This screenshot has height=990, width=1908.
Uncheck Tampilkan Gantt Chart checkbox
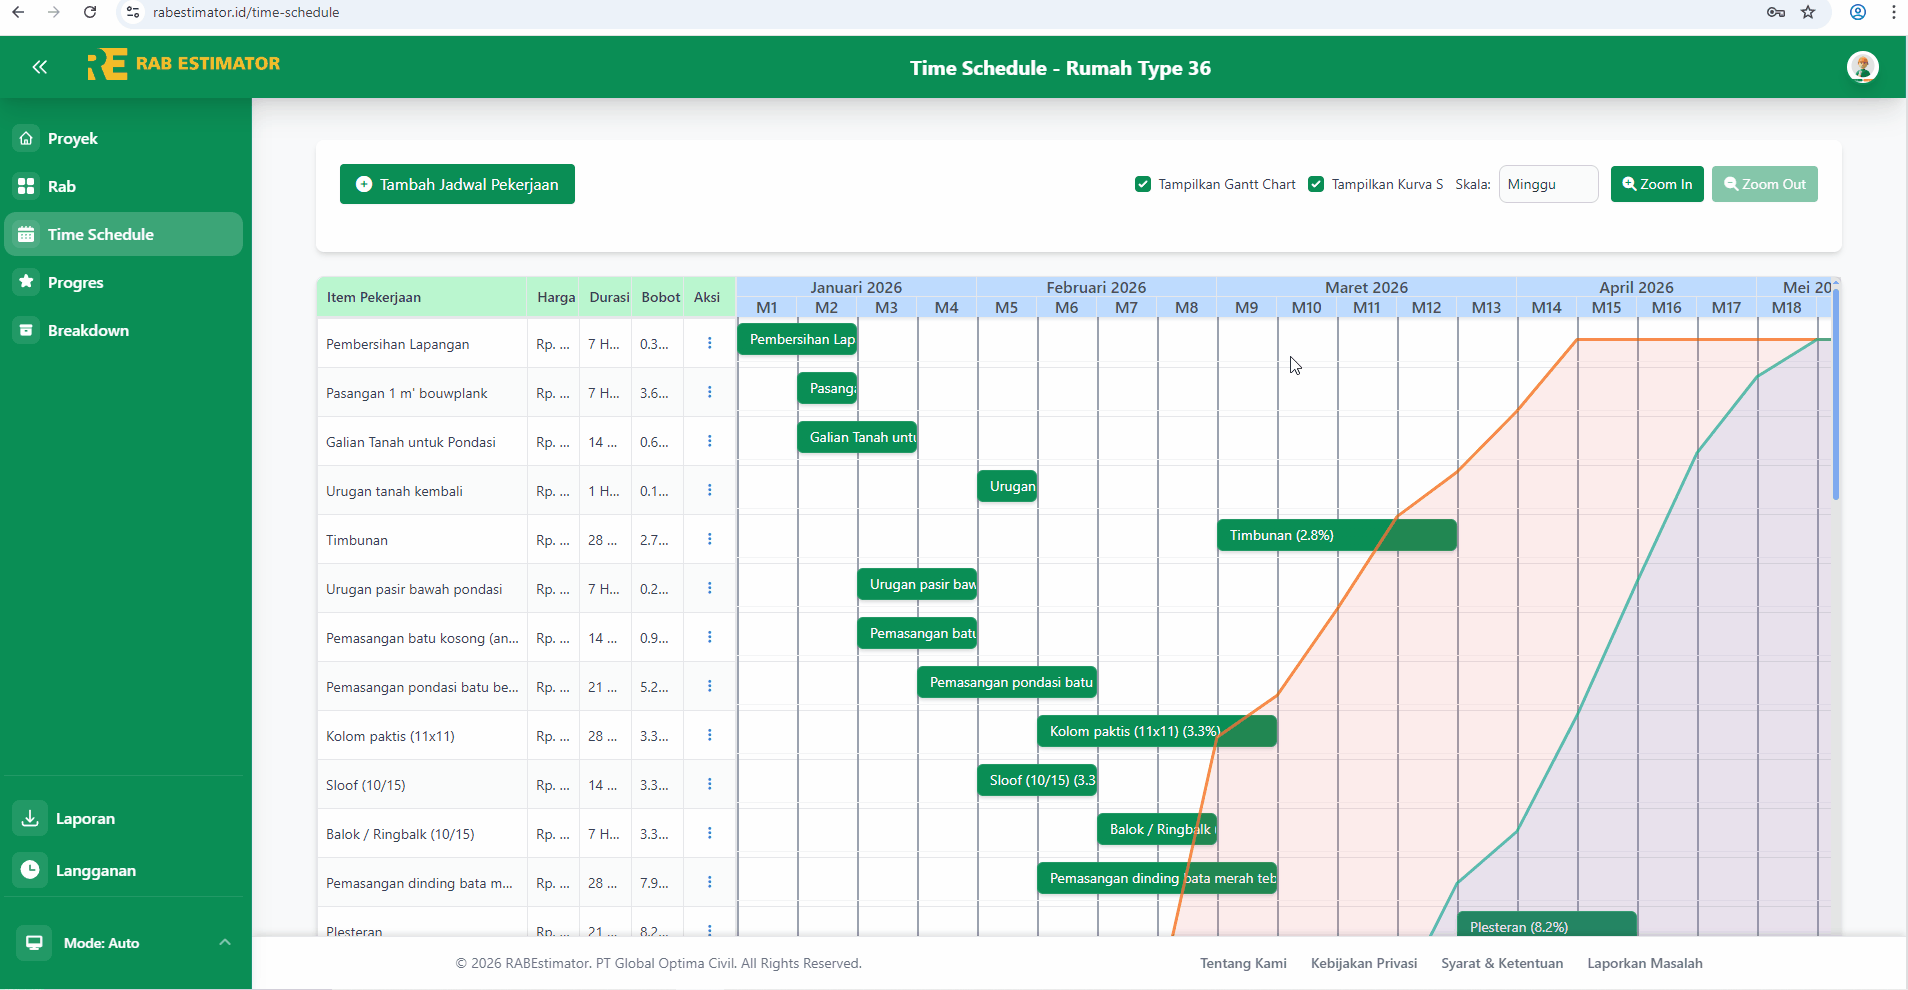(x=1143, y=184)
